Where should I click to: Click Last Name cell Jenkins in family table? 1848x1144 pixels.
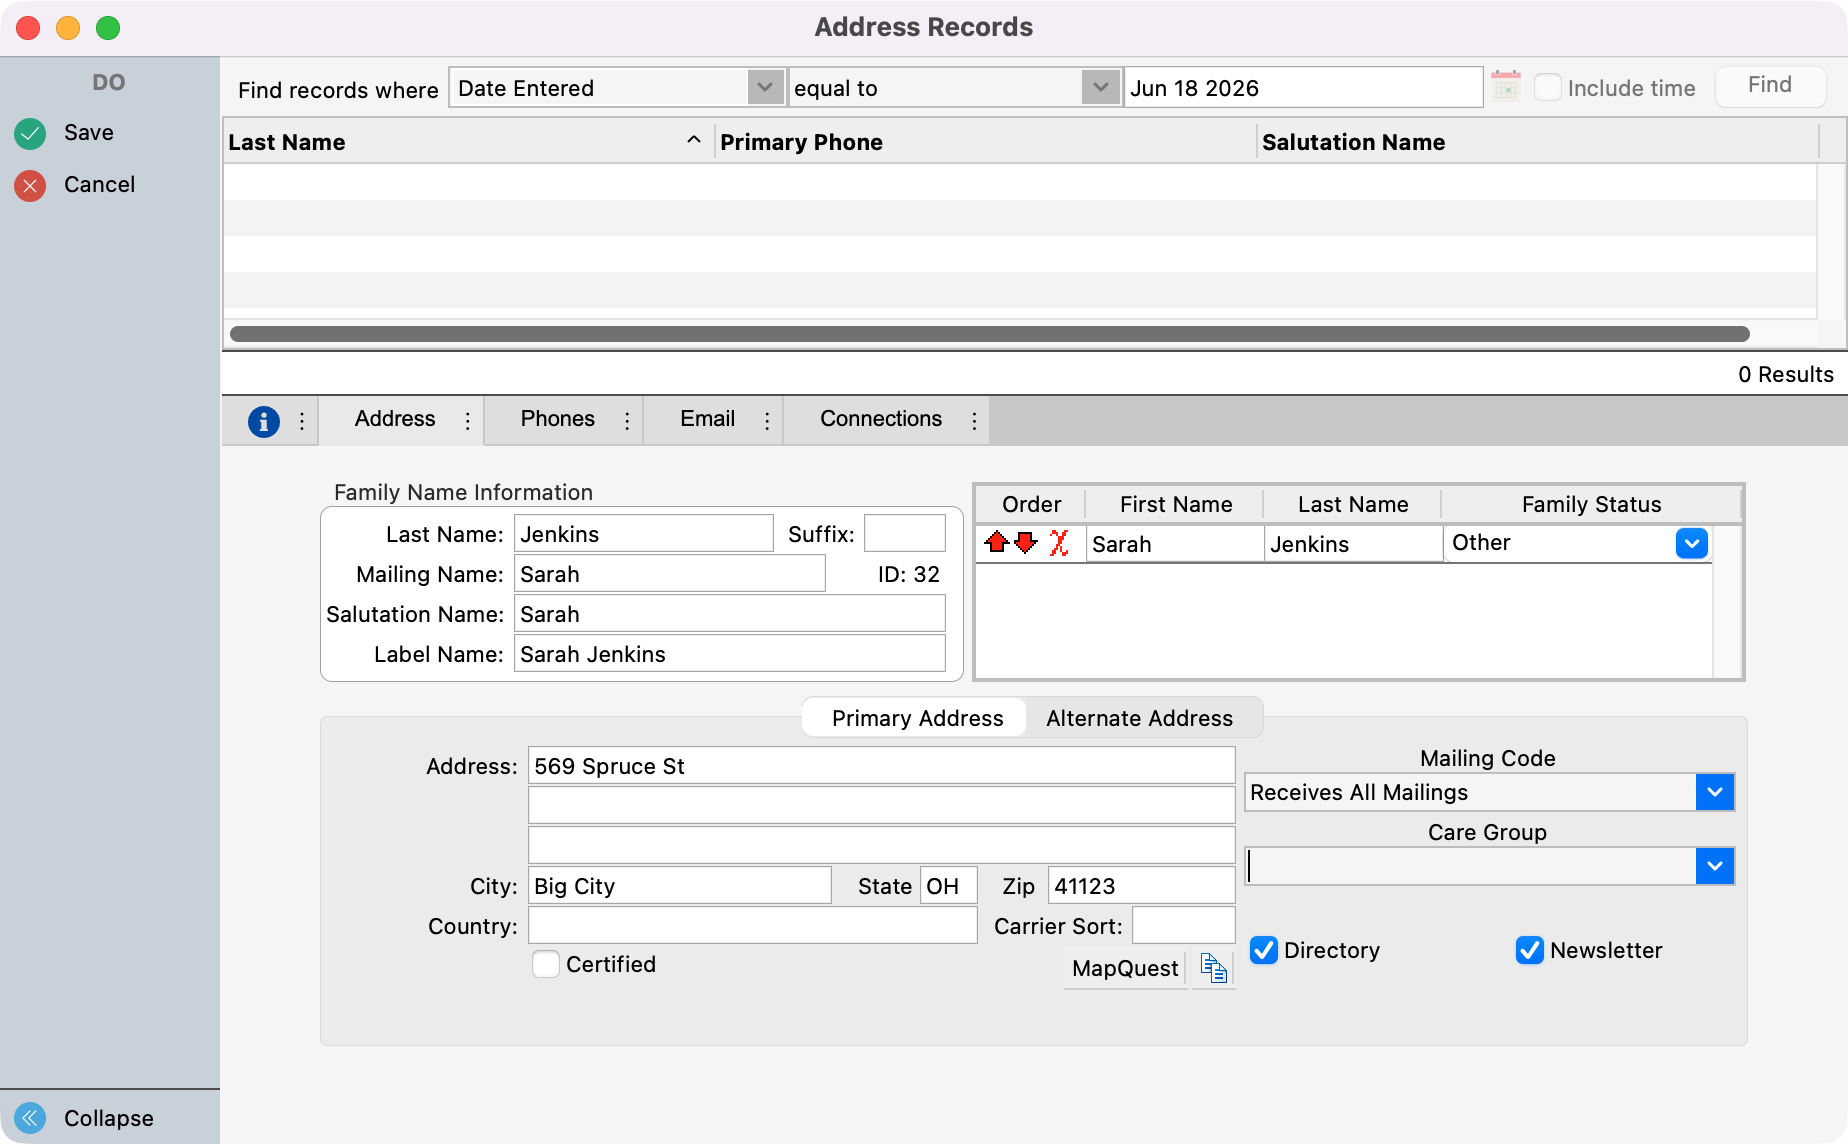[1354, 544]
